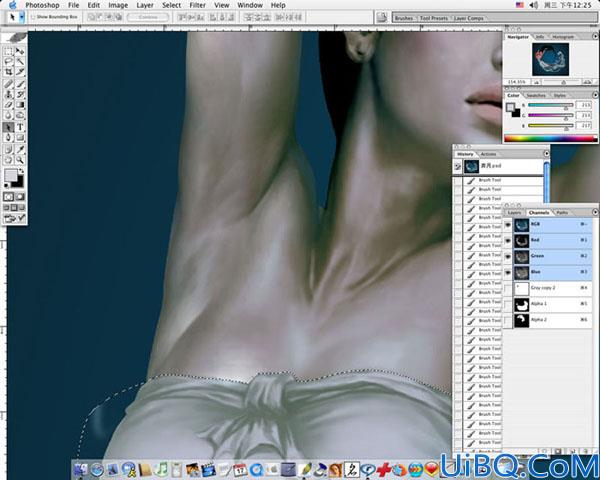Image resolution: width=600 pixels, height=480 pixels.
Task: Open the input source flag menu
Action: (520, 5)
